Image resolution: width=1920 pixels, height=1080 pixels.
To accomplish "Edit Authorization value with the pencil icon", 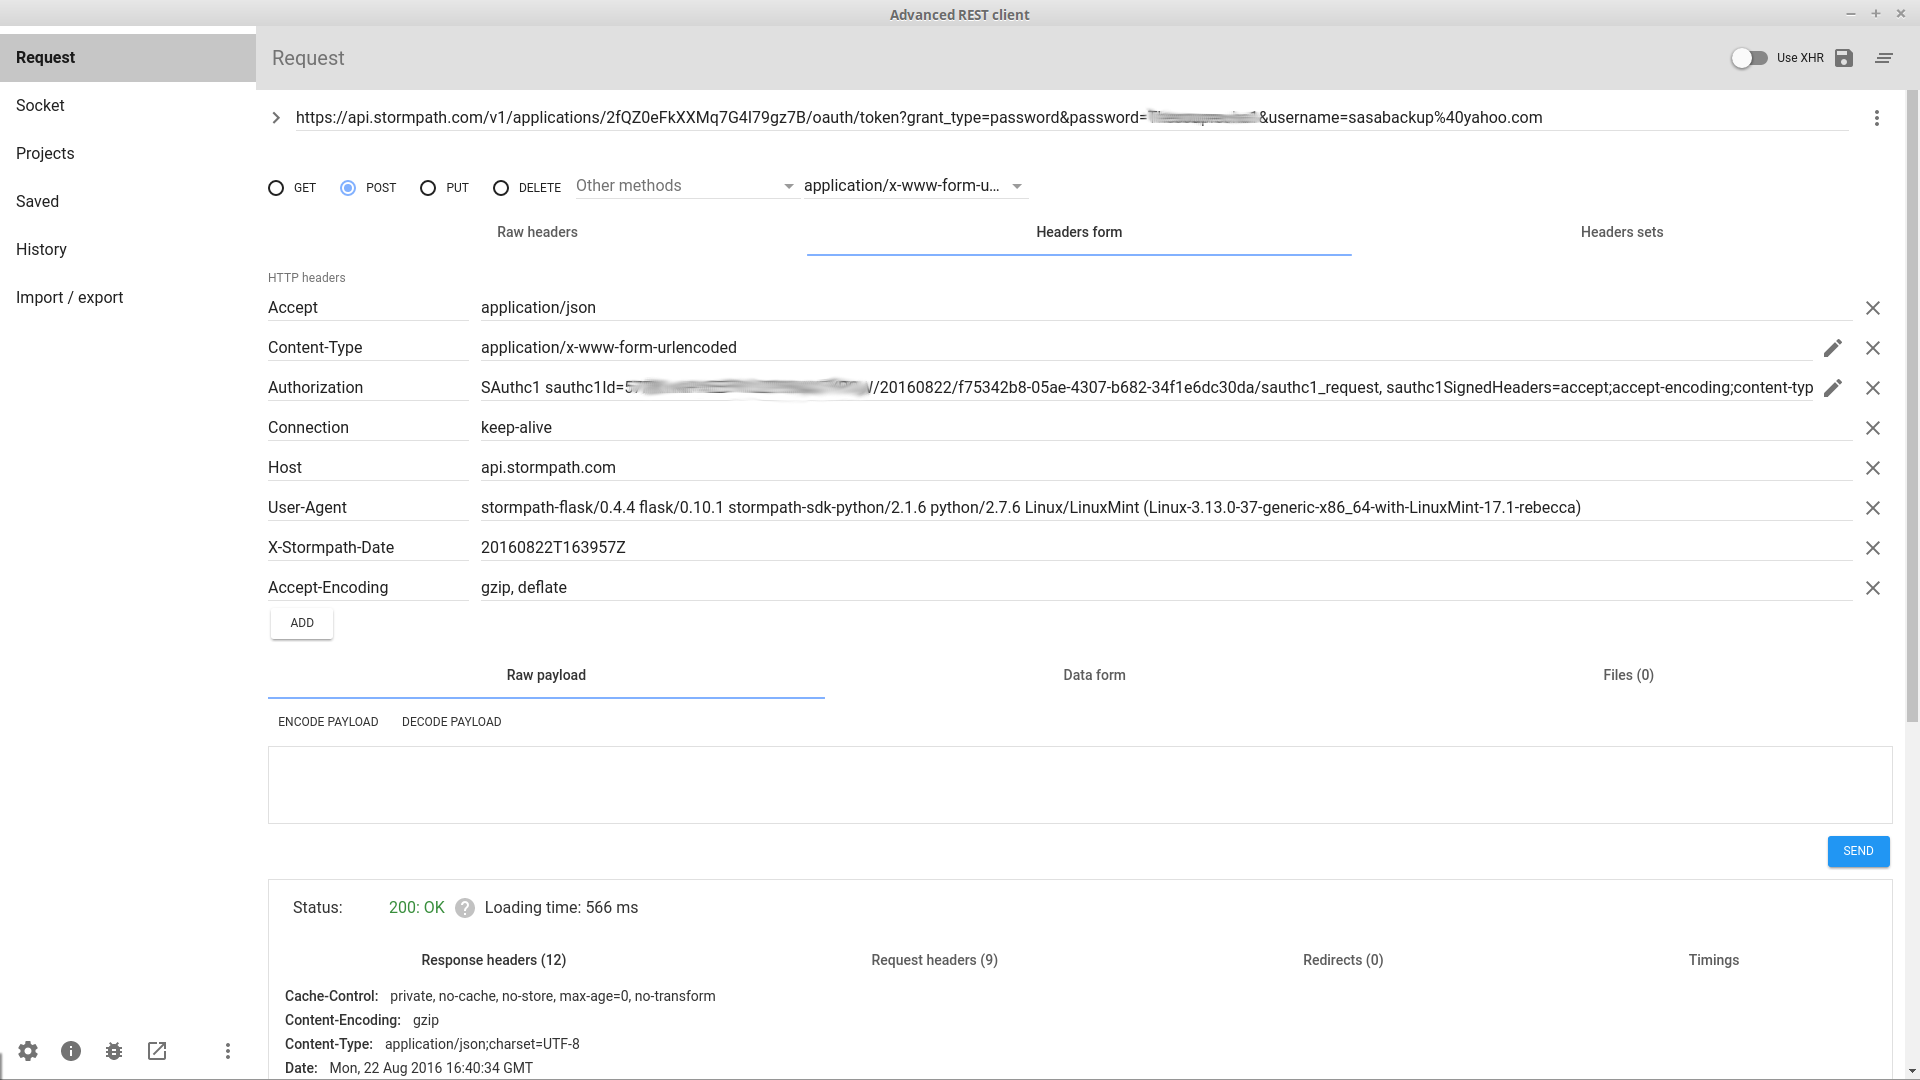I will [x=1833, y=388].
